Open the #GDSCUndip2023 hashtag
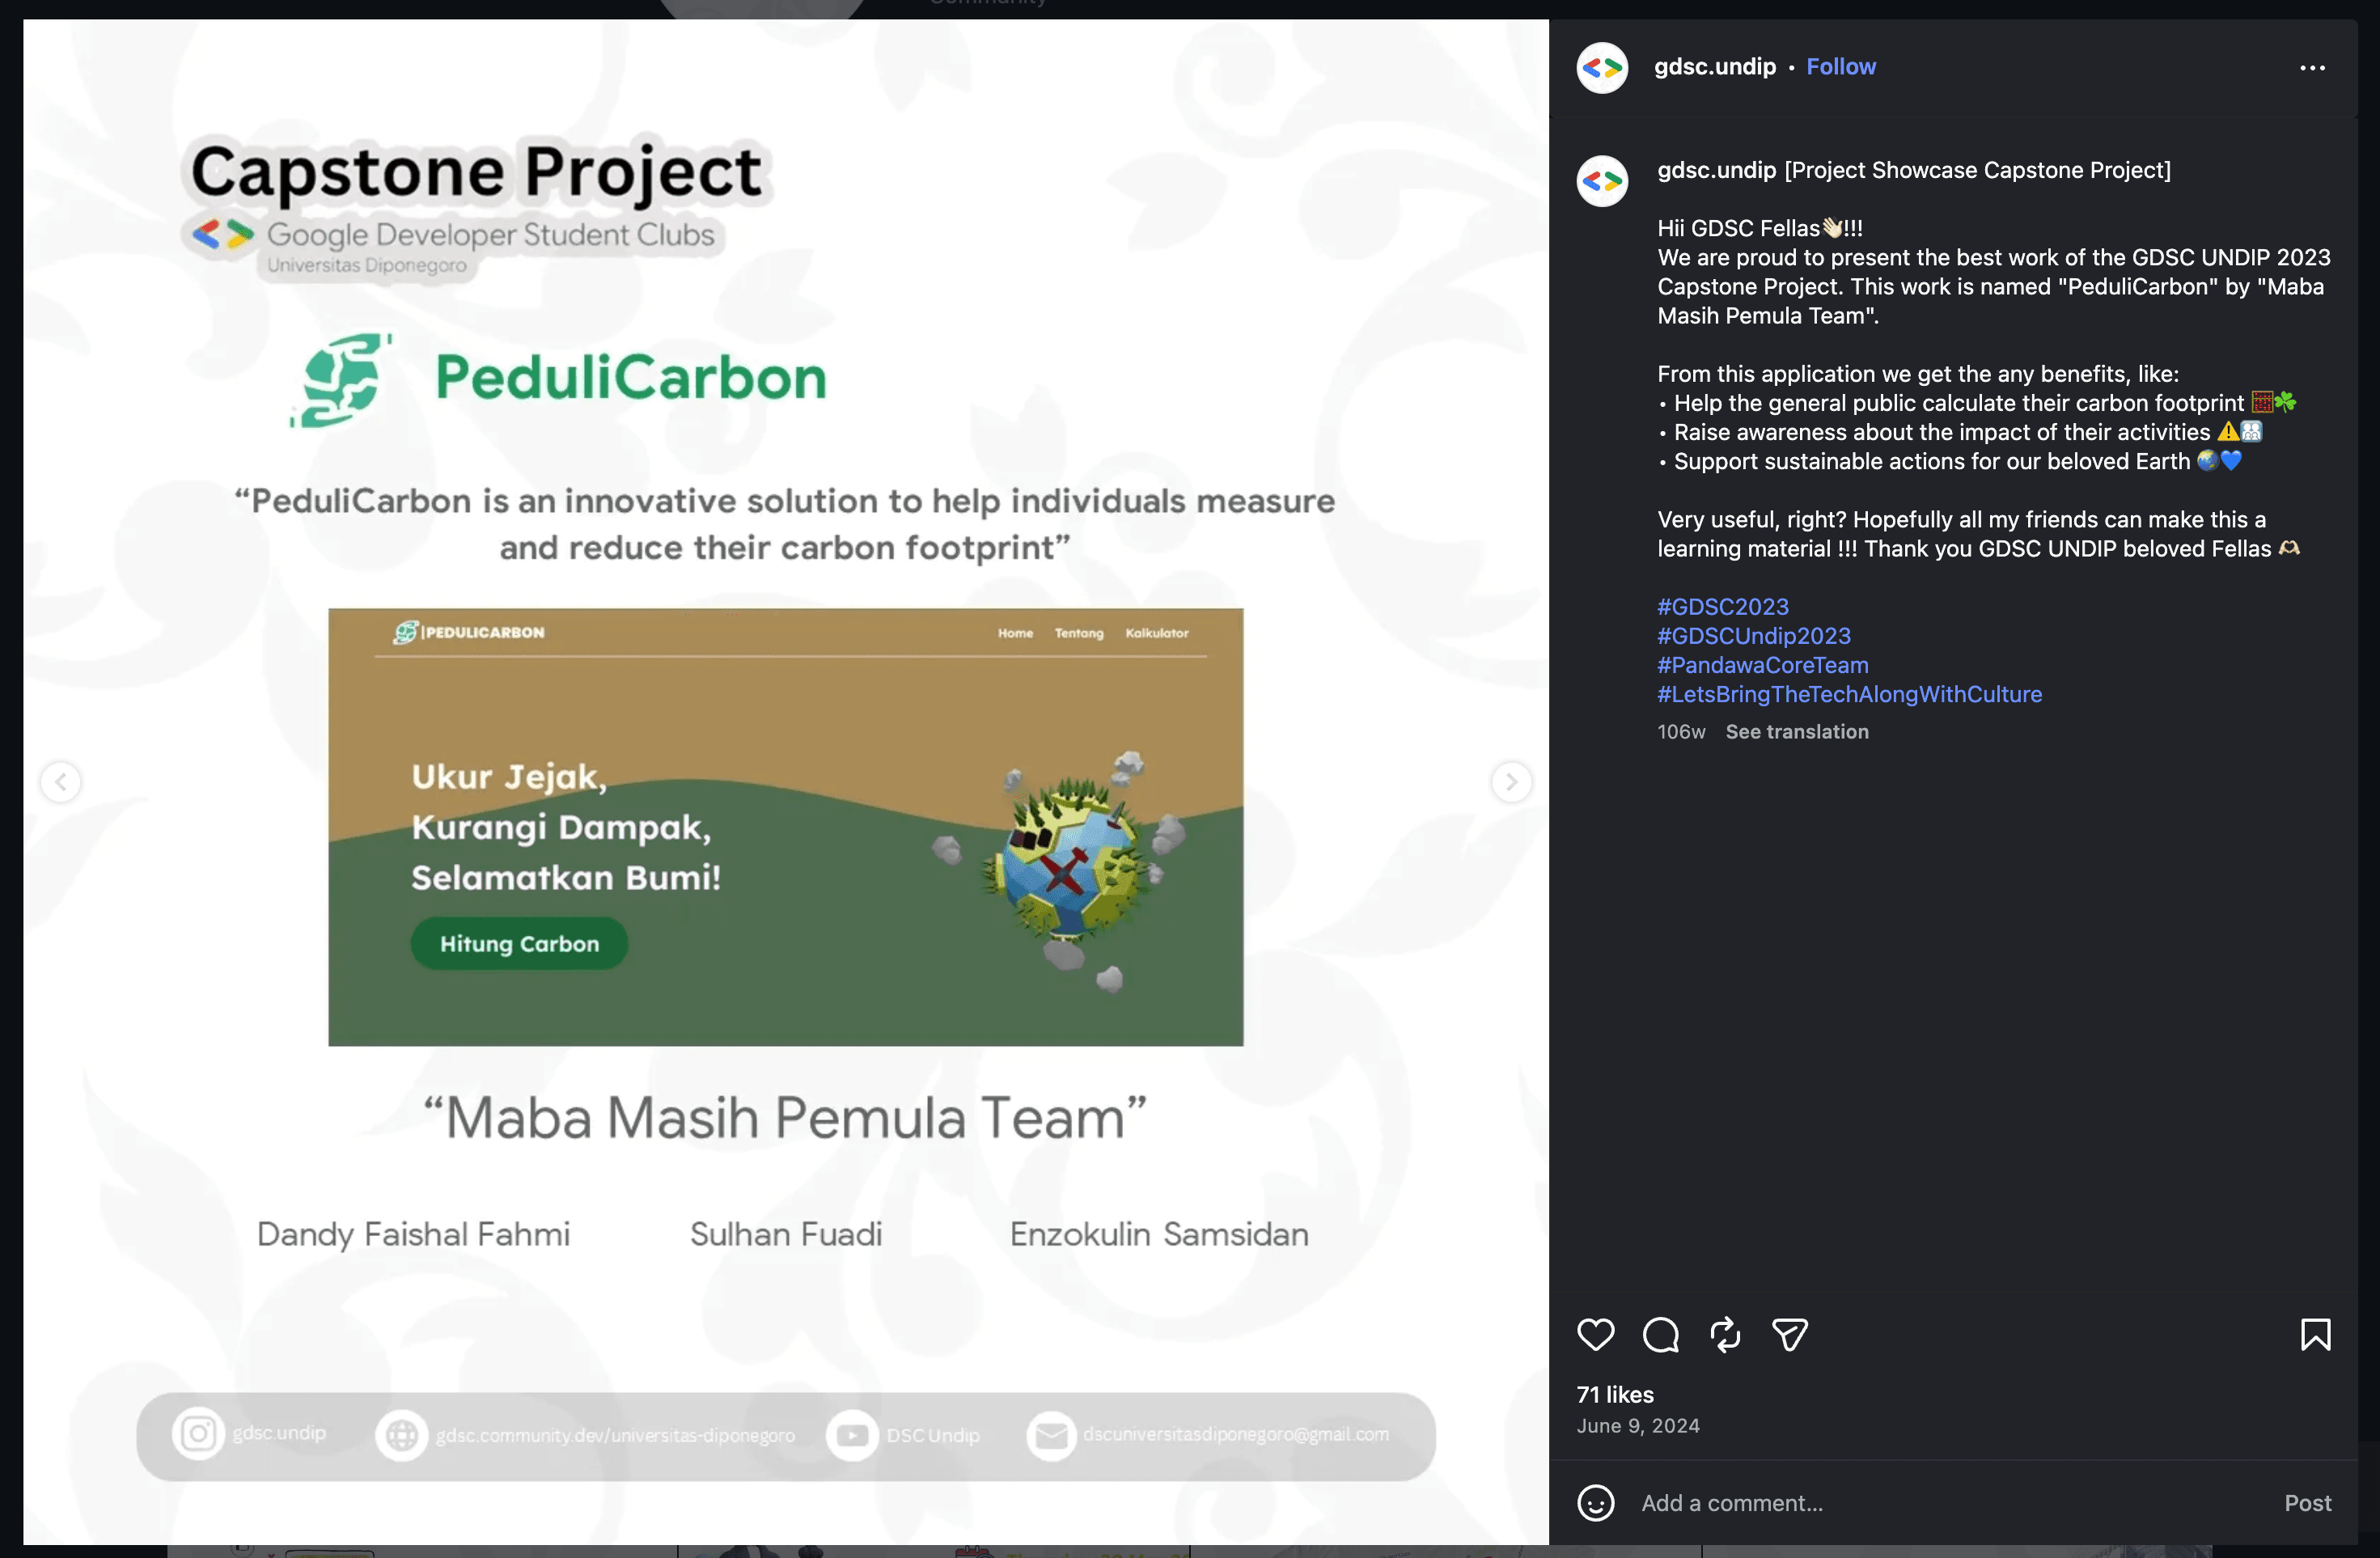Viewport: 2380px width, 1558px height. [1753, 636]
